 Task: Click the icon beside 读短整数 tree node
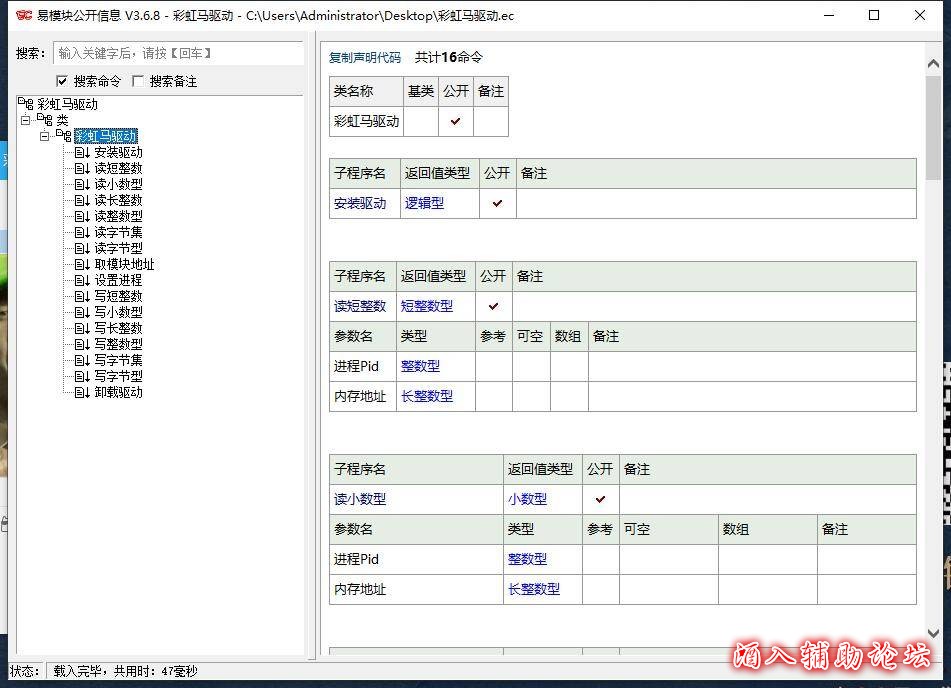82,169
